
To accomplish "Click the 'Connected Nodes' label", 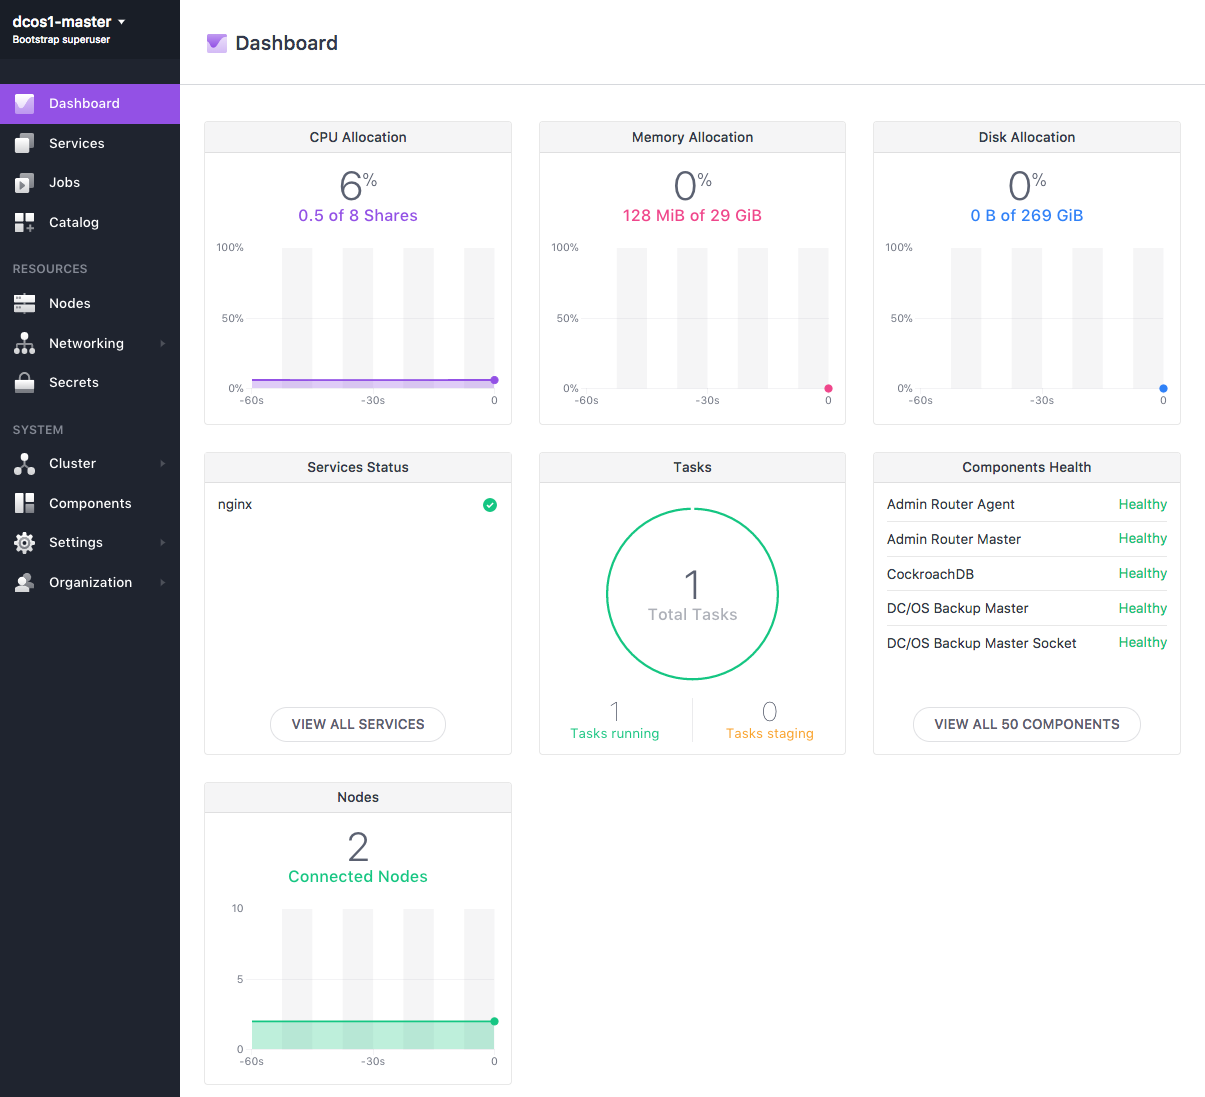I will (358, 877).
